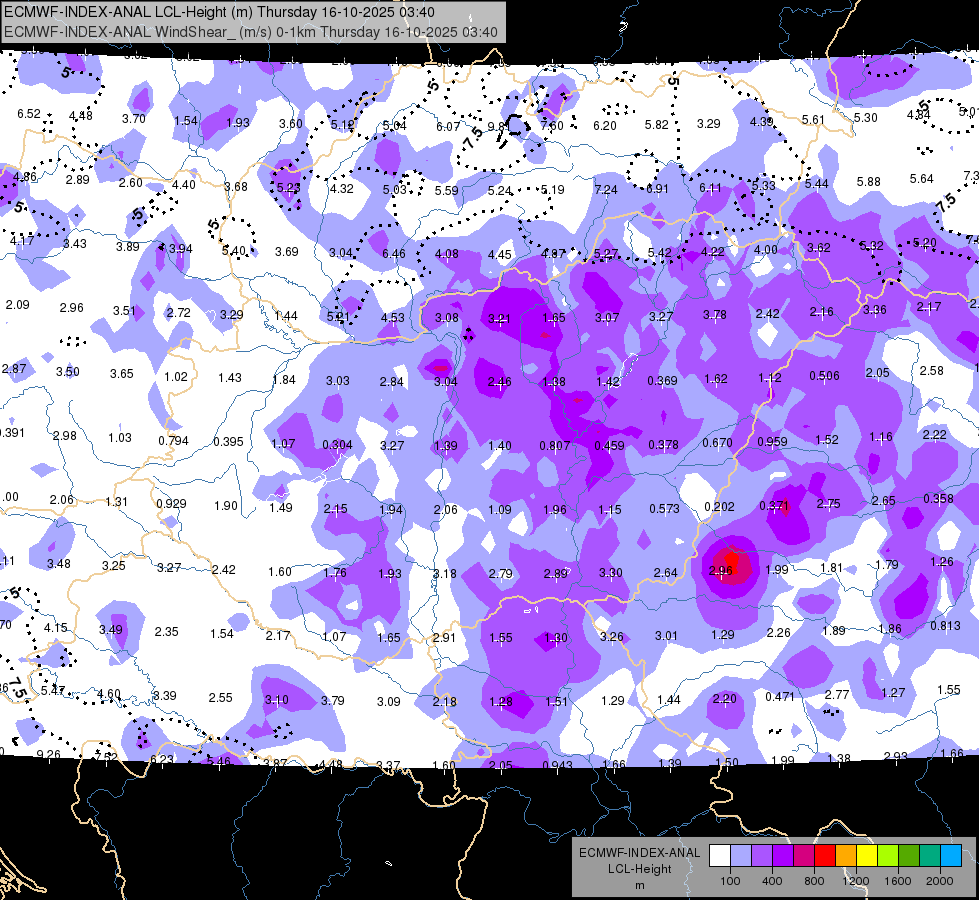Click the wind shear value 0.573

[x=664, y=508]
